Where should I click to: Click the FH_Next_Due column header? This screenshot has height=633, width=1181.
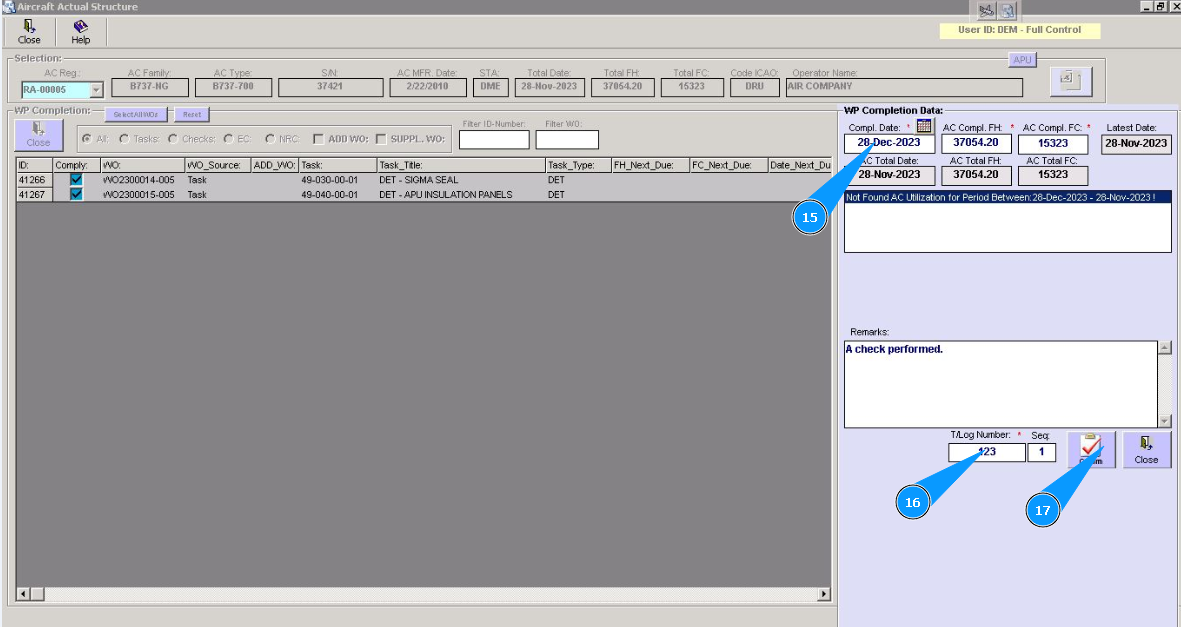(651, 165)
